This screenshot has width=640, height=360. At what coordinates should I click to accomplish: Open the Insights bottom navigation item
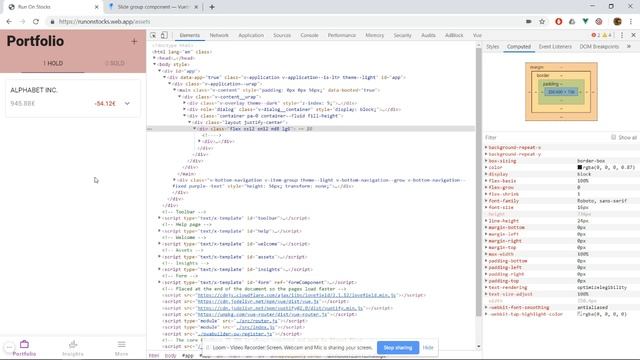coord(73,348)
